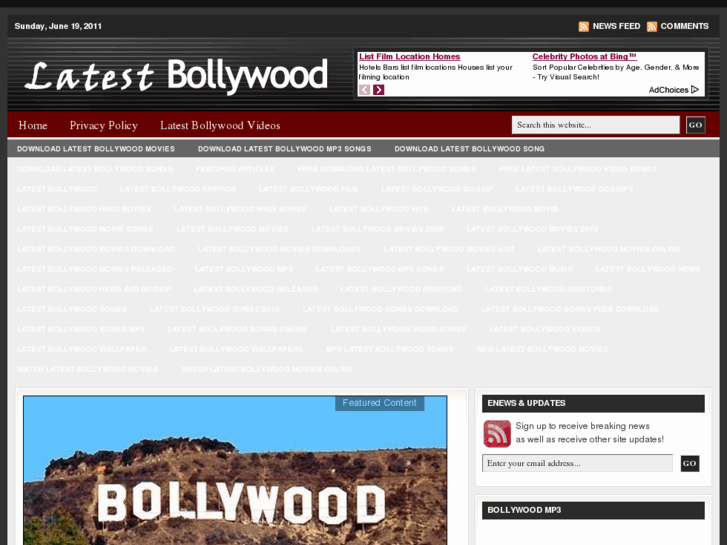The image size is (727, 545).
Task: Click the previous ad arrow icon
Action: pos(364,90)
